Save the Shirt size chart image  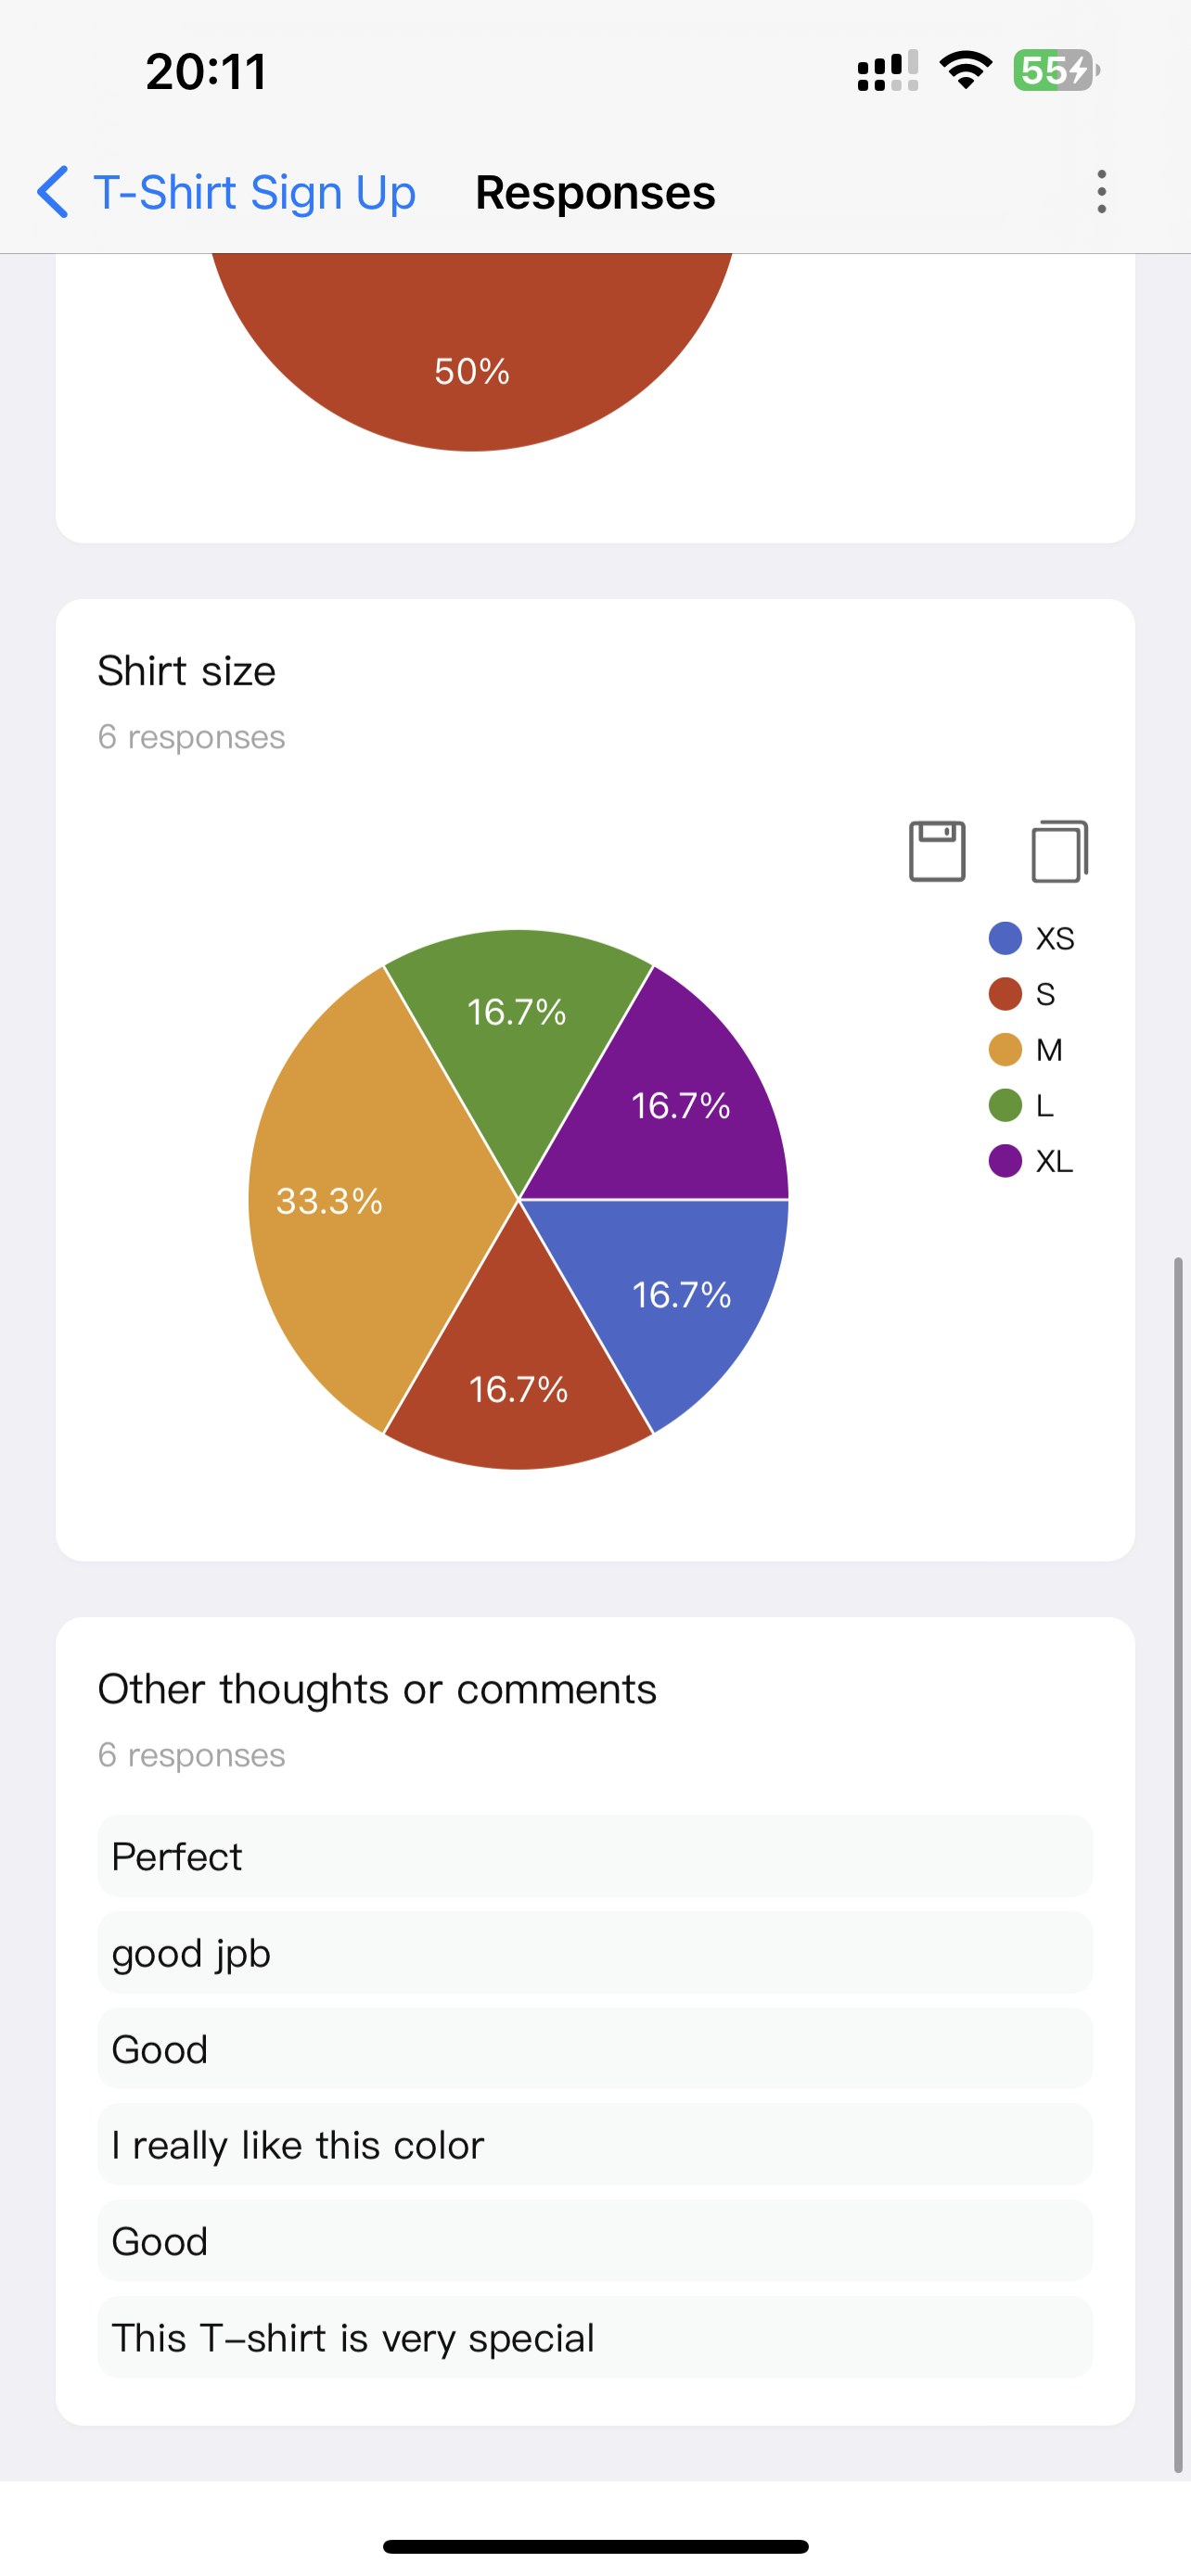(x=936, y=850)
